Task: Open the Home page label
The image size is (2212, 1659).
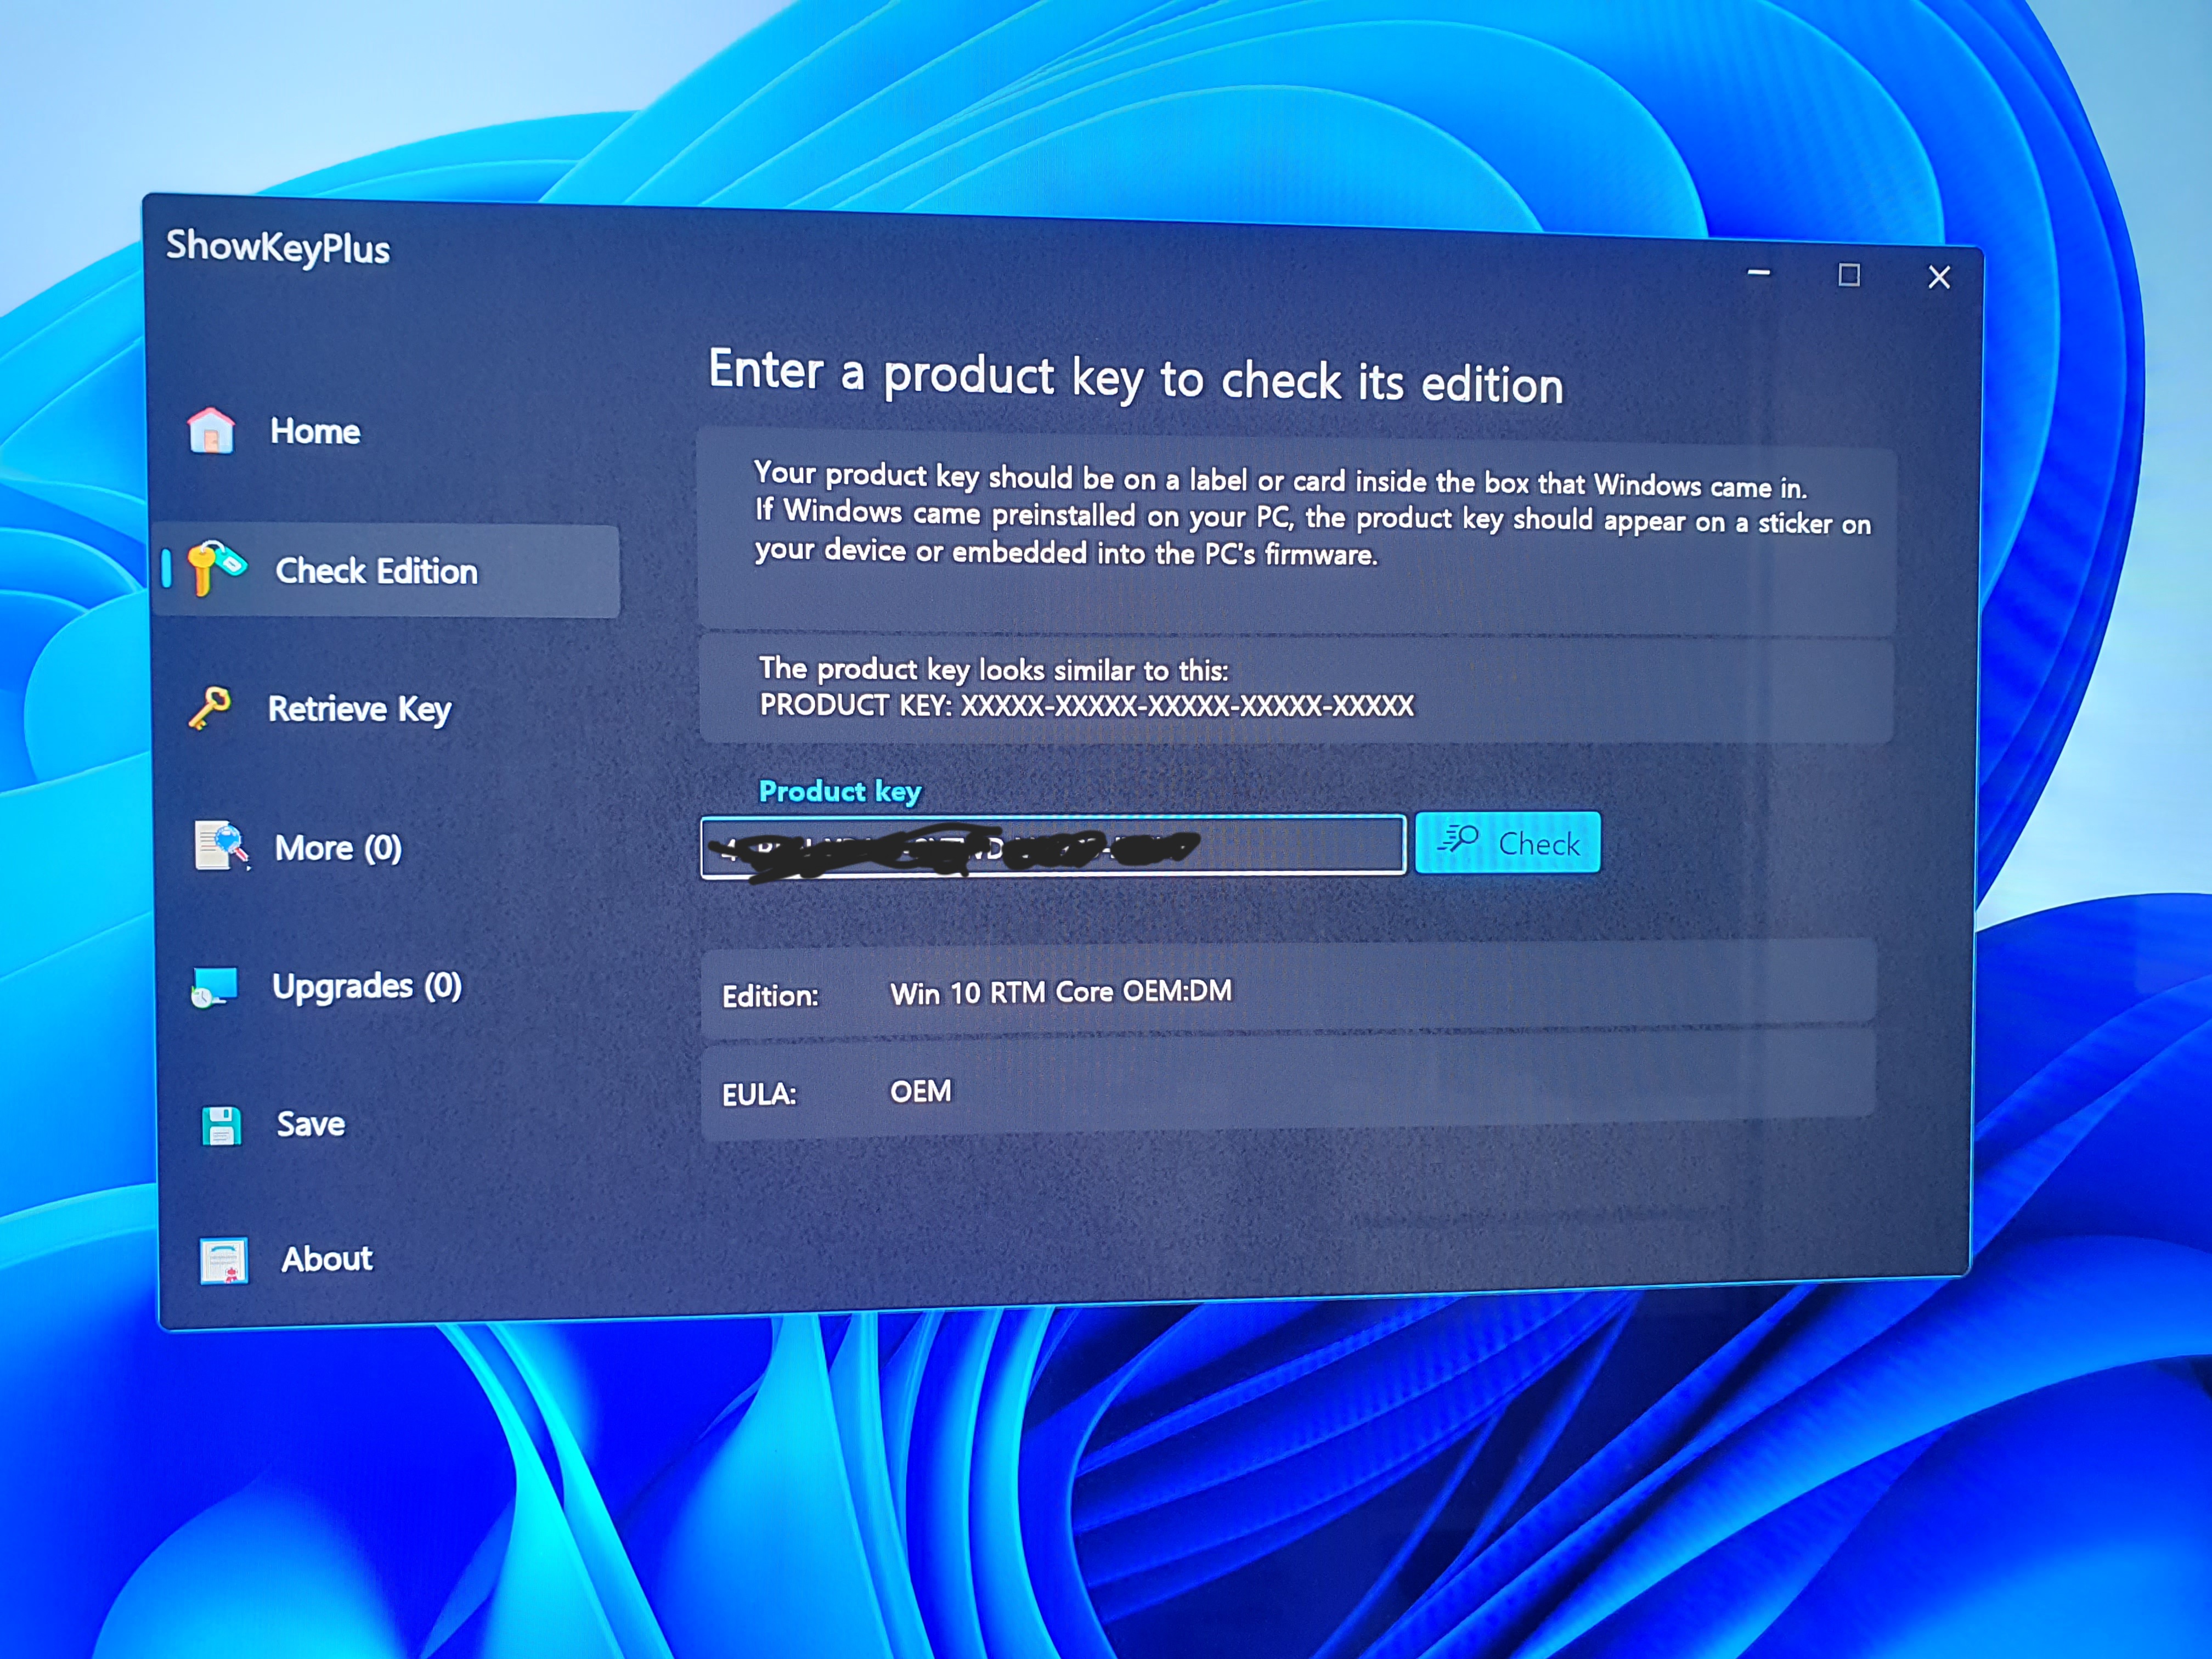Action: [315, 431]
